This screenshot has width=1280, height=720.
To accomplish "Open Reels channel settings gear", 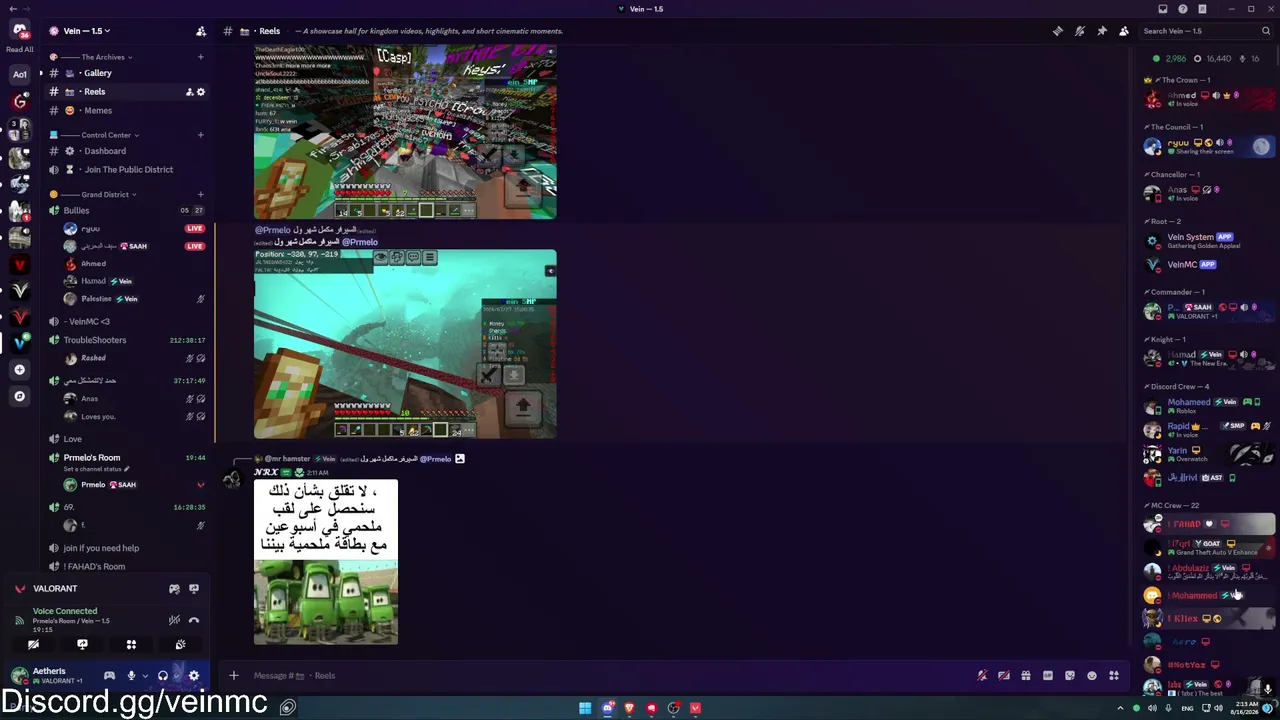I will pos(201,92).
